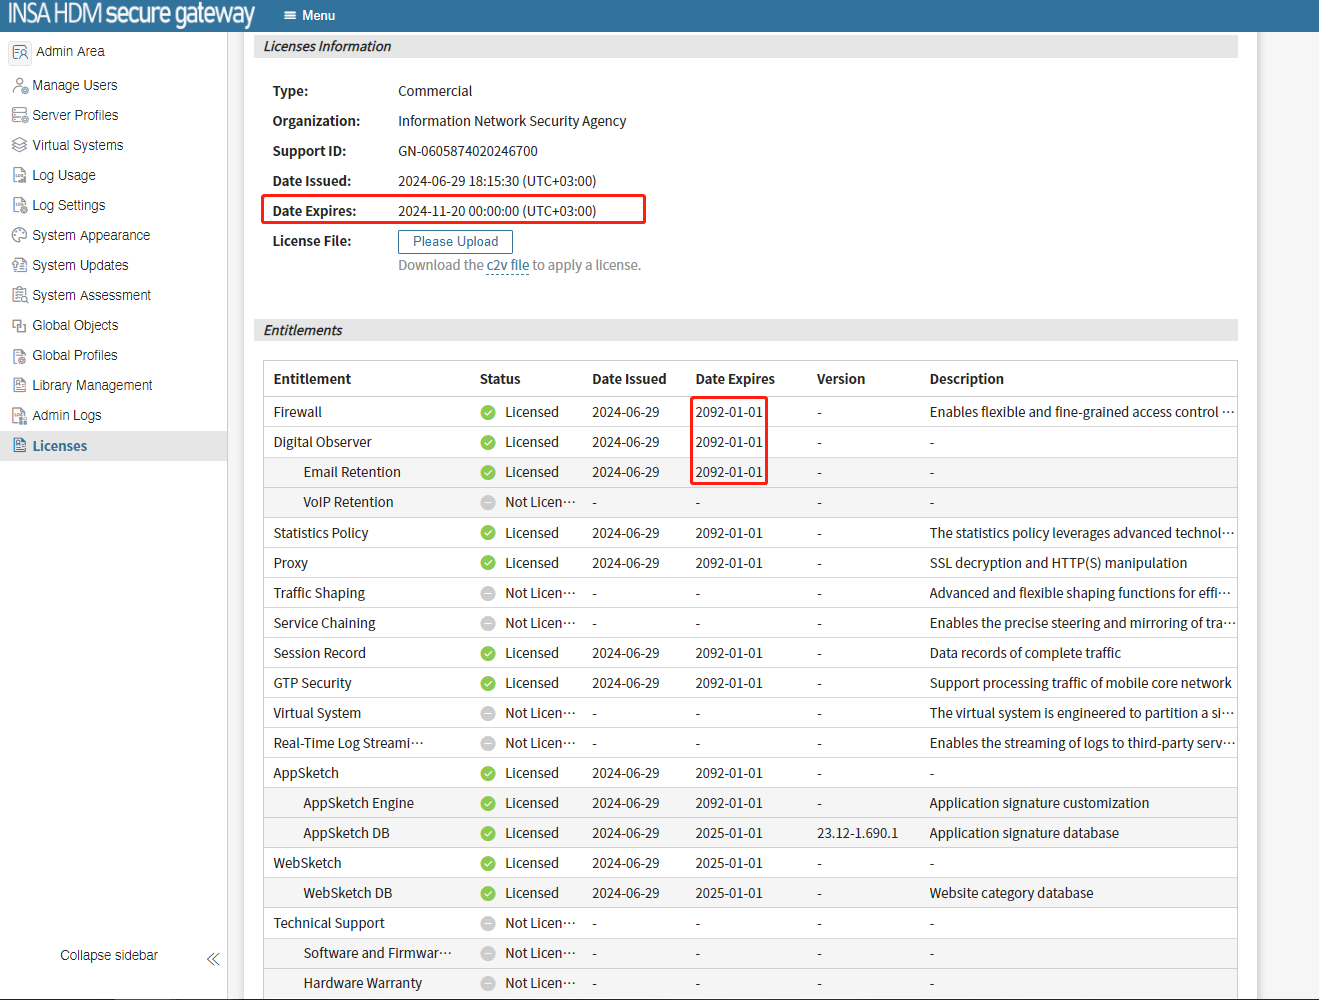1319x1000 pixels.
Task: Go to System Updates page
Action: click(80, 265)
